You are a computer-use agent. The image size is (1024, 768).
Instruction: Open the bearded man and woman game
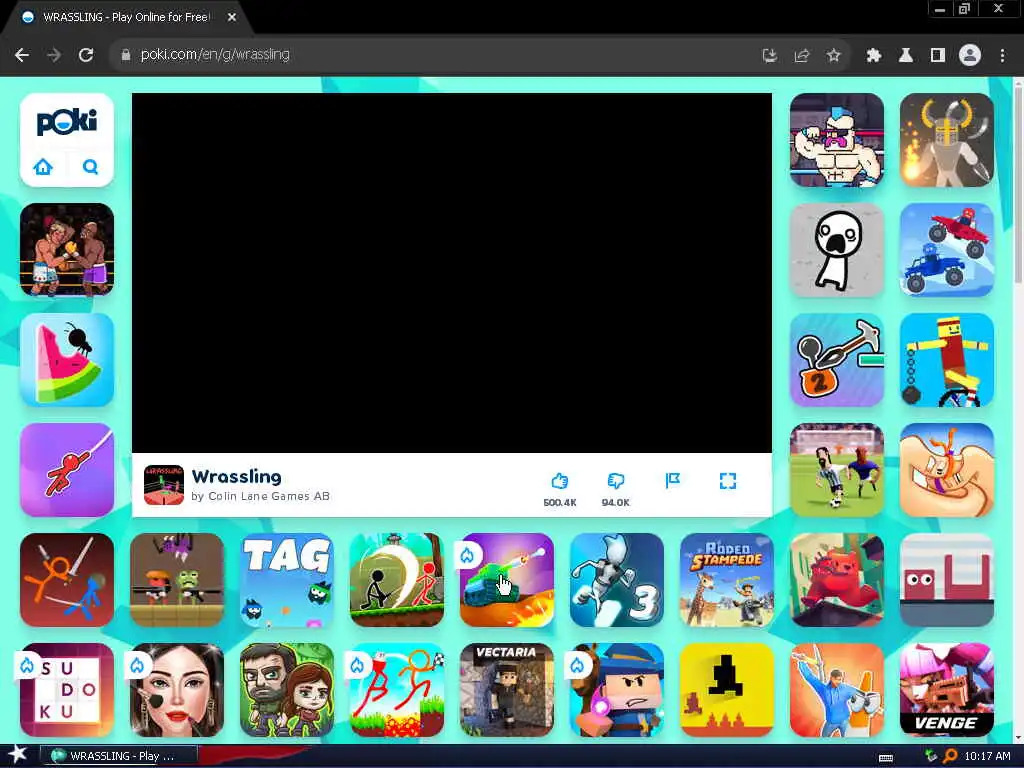pyautogui.click(x=287, y=690)
